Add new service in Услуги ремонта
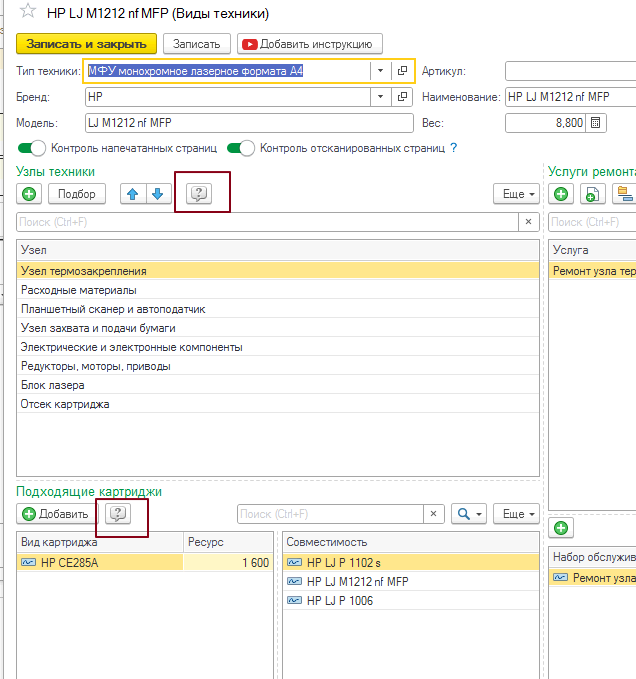 pyautogui.click(x=561, y=194)
